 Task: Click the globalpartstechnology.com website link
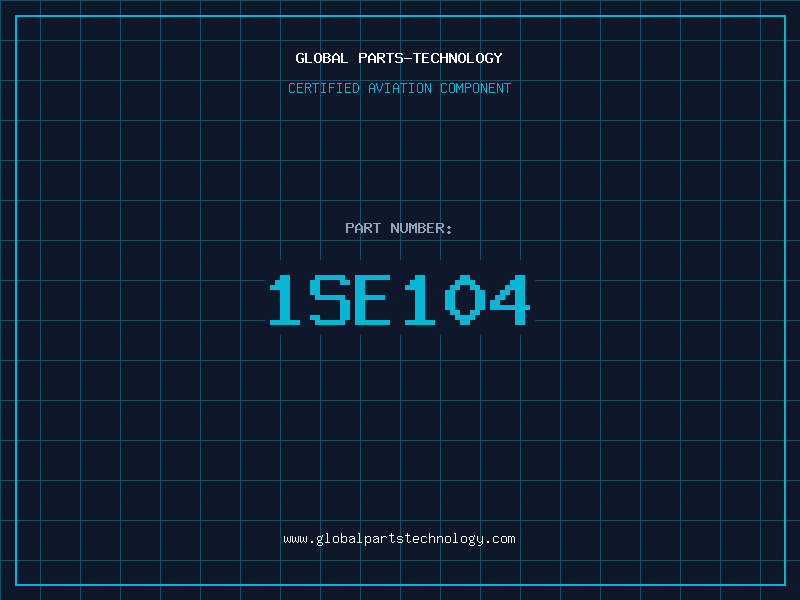pyautogui.click(x=399, y=539)
